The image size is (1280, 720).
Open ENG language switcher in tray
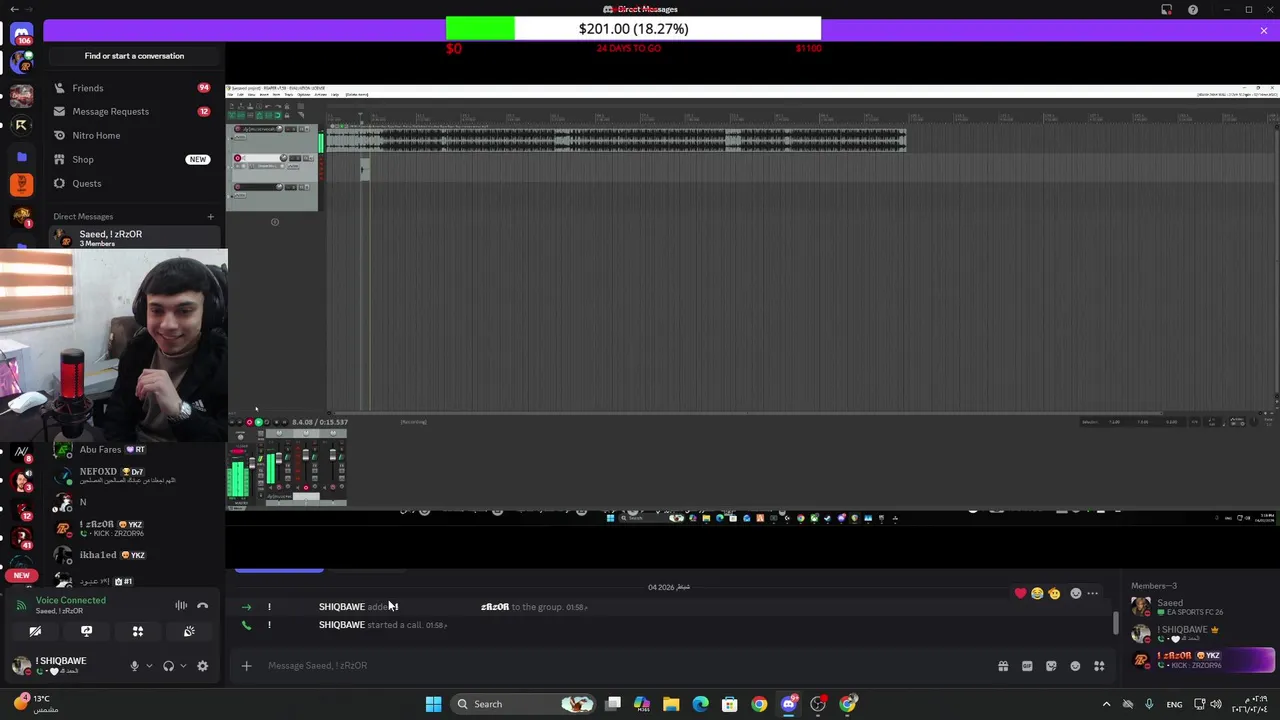[1174, 704]
